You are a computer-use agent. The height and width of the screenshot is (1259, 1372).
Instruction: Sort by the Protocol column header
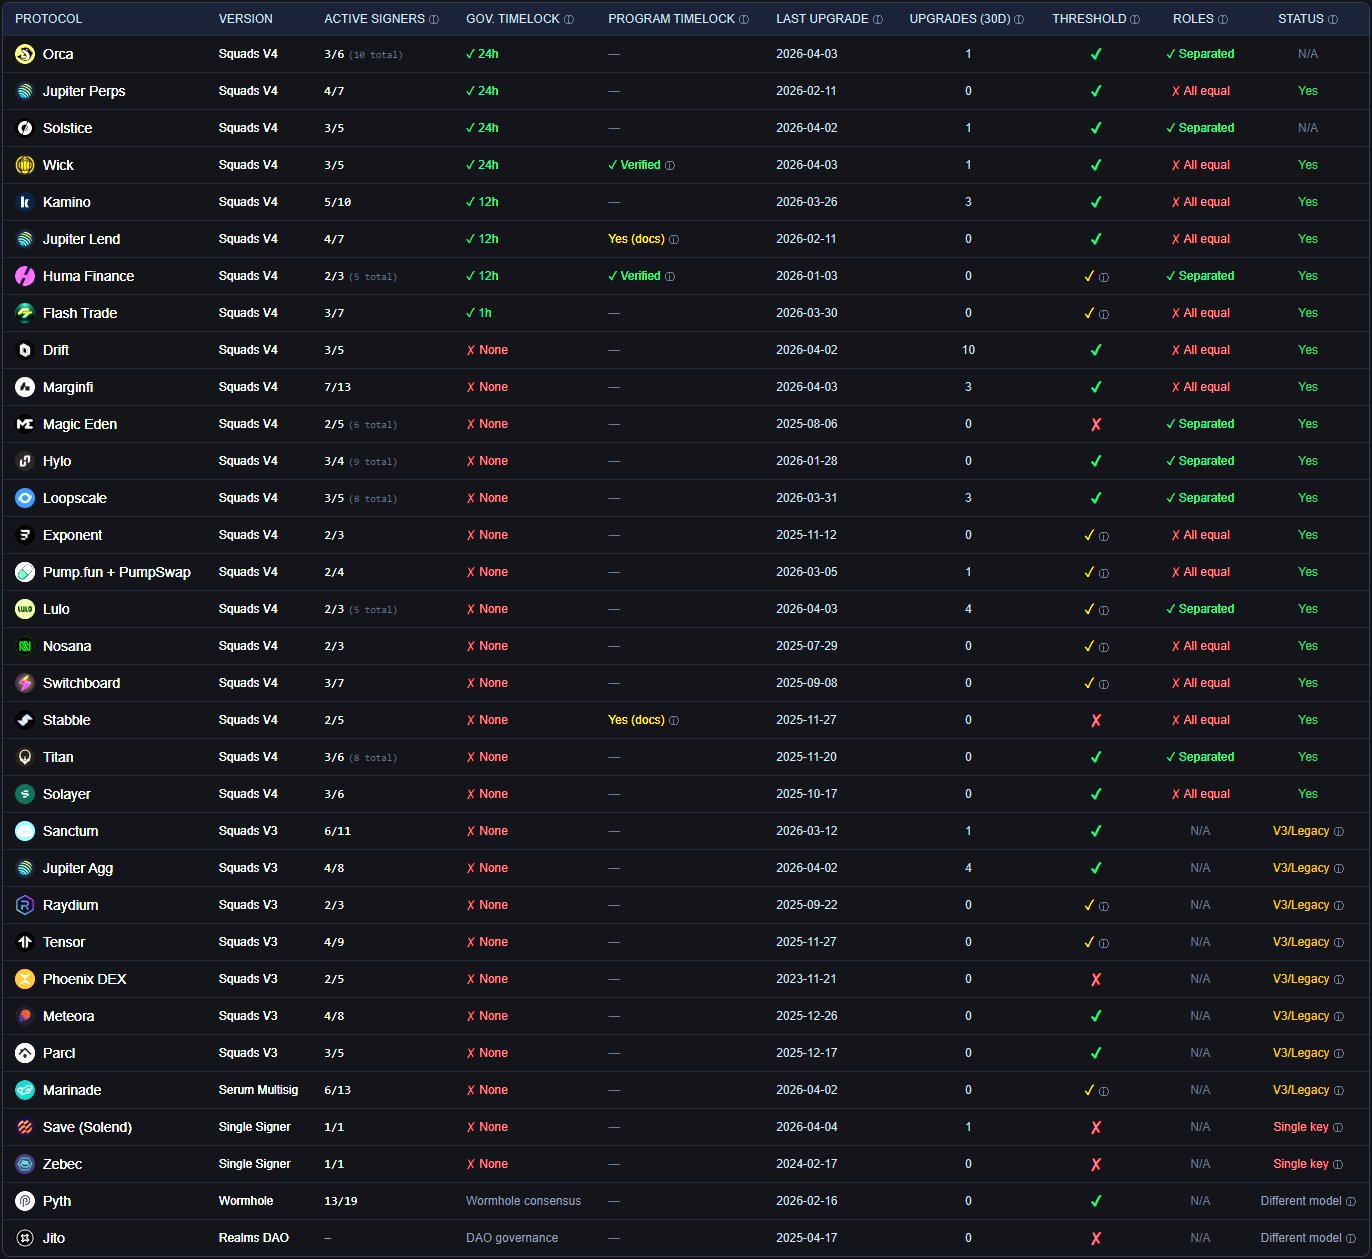[x=48, y=19]
